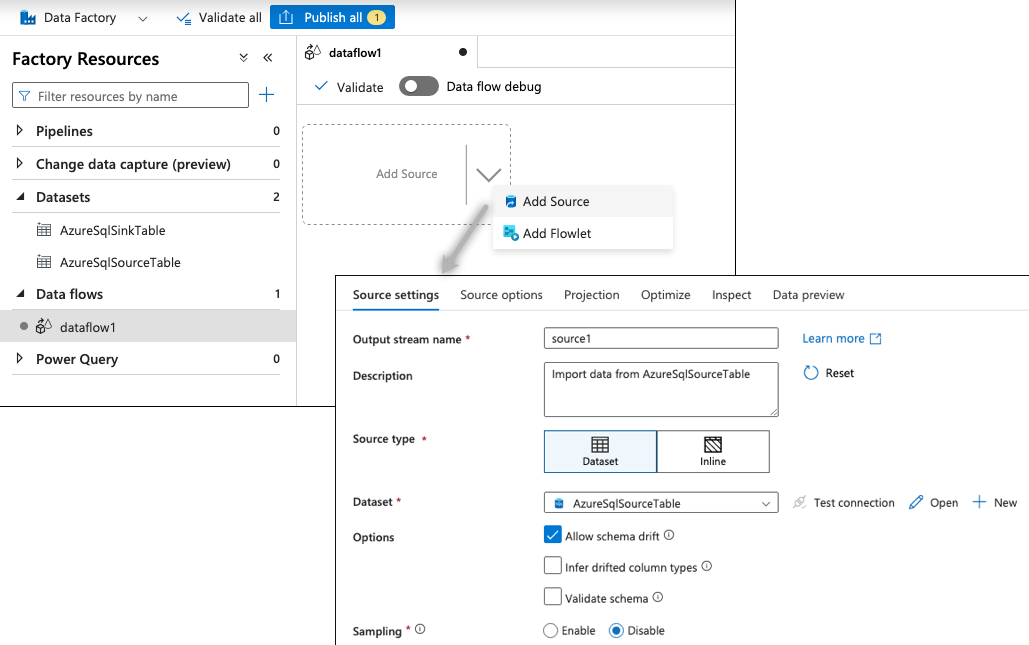Image resolution: width=1029 pixels, height=645 pixels.
Task: Click the Publish all button
Action: tap(332, 17)
